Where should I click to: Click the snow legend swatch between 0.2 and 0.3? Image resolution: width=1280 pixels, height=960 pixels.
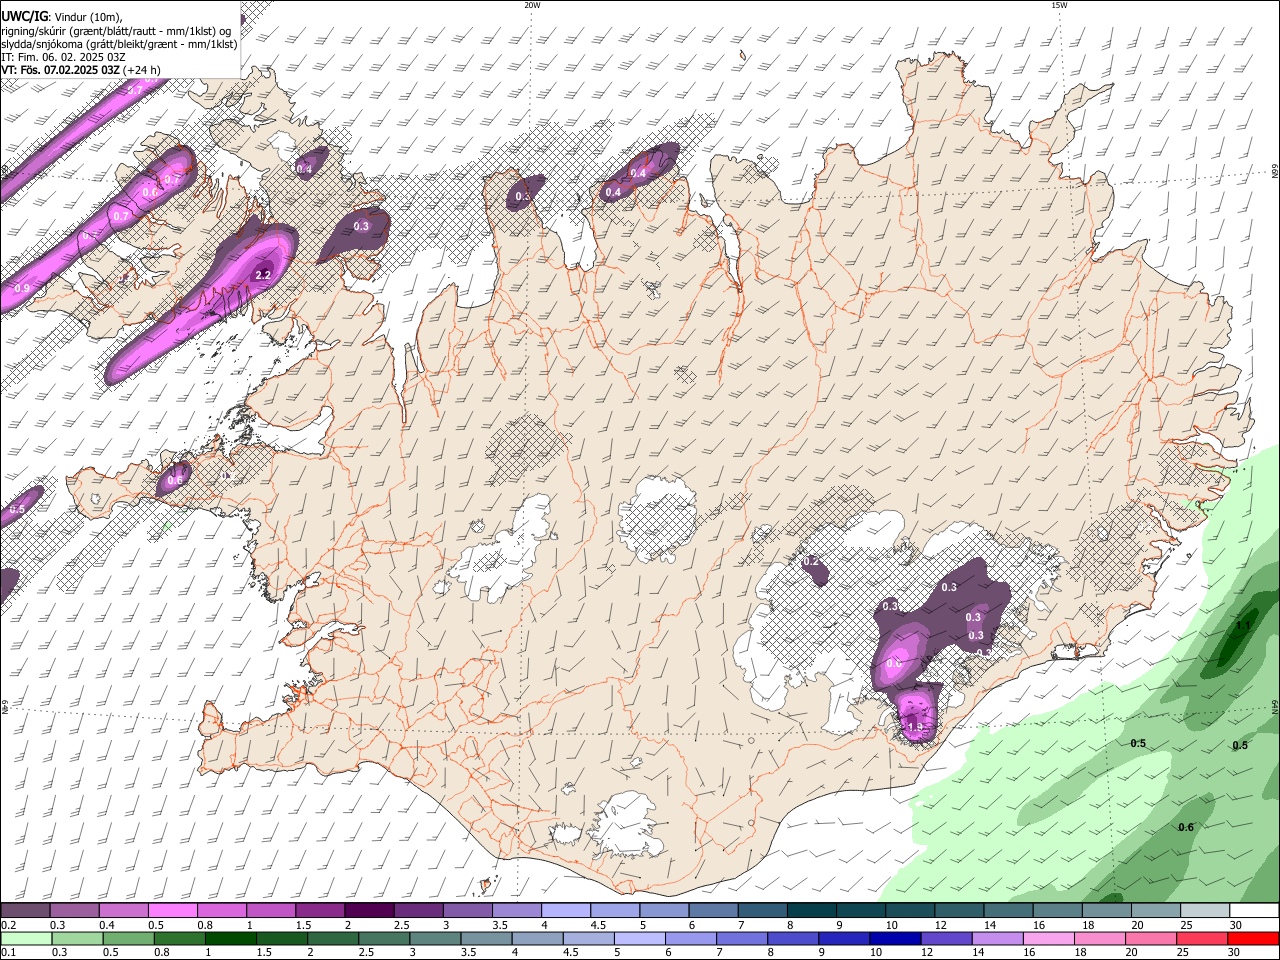tap(25, 910)
